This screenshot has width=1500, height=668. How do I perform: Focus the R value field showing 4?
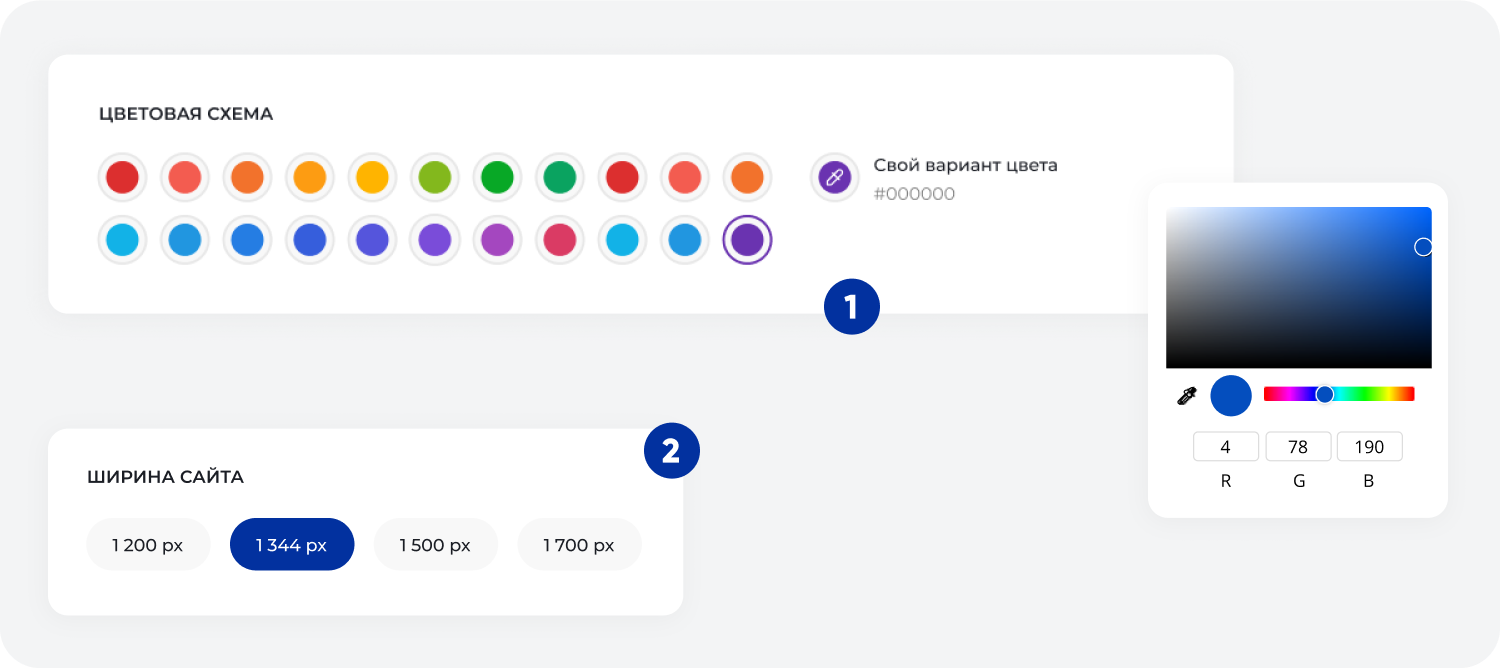click(x=1226, y=446)
